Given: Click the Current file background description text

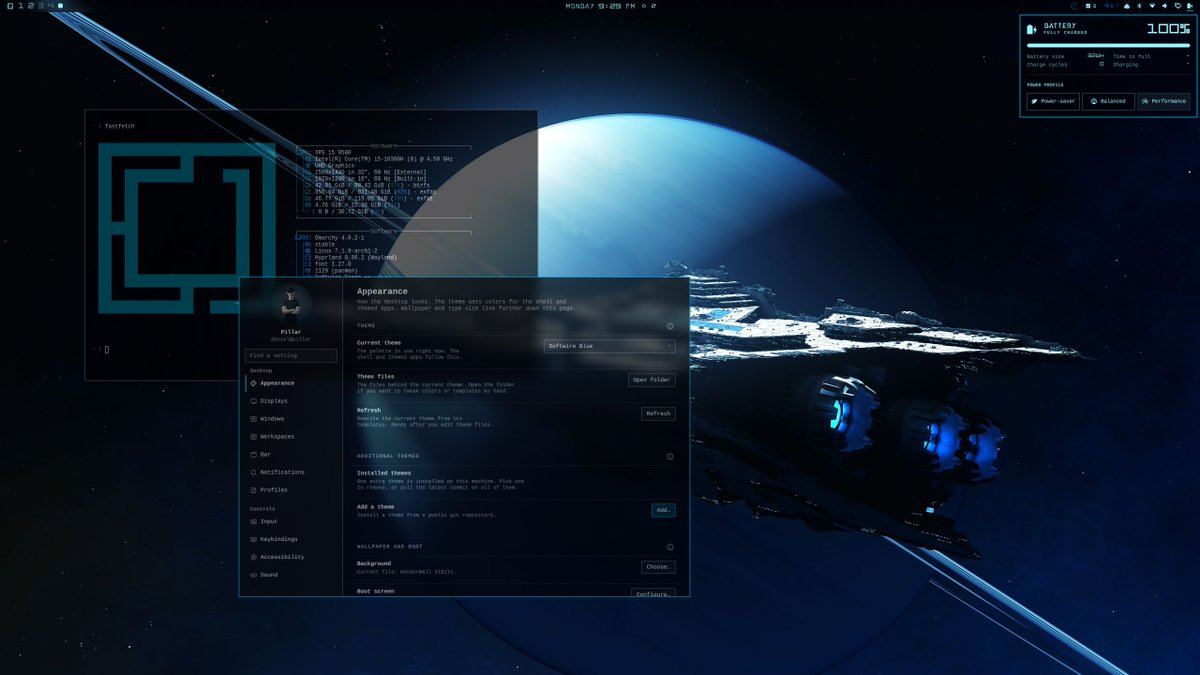Looking at the screenshot, I should (406, 571).
